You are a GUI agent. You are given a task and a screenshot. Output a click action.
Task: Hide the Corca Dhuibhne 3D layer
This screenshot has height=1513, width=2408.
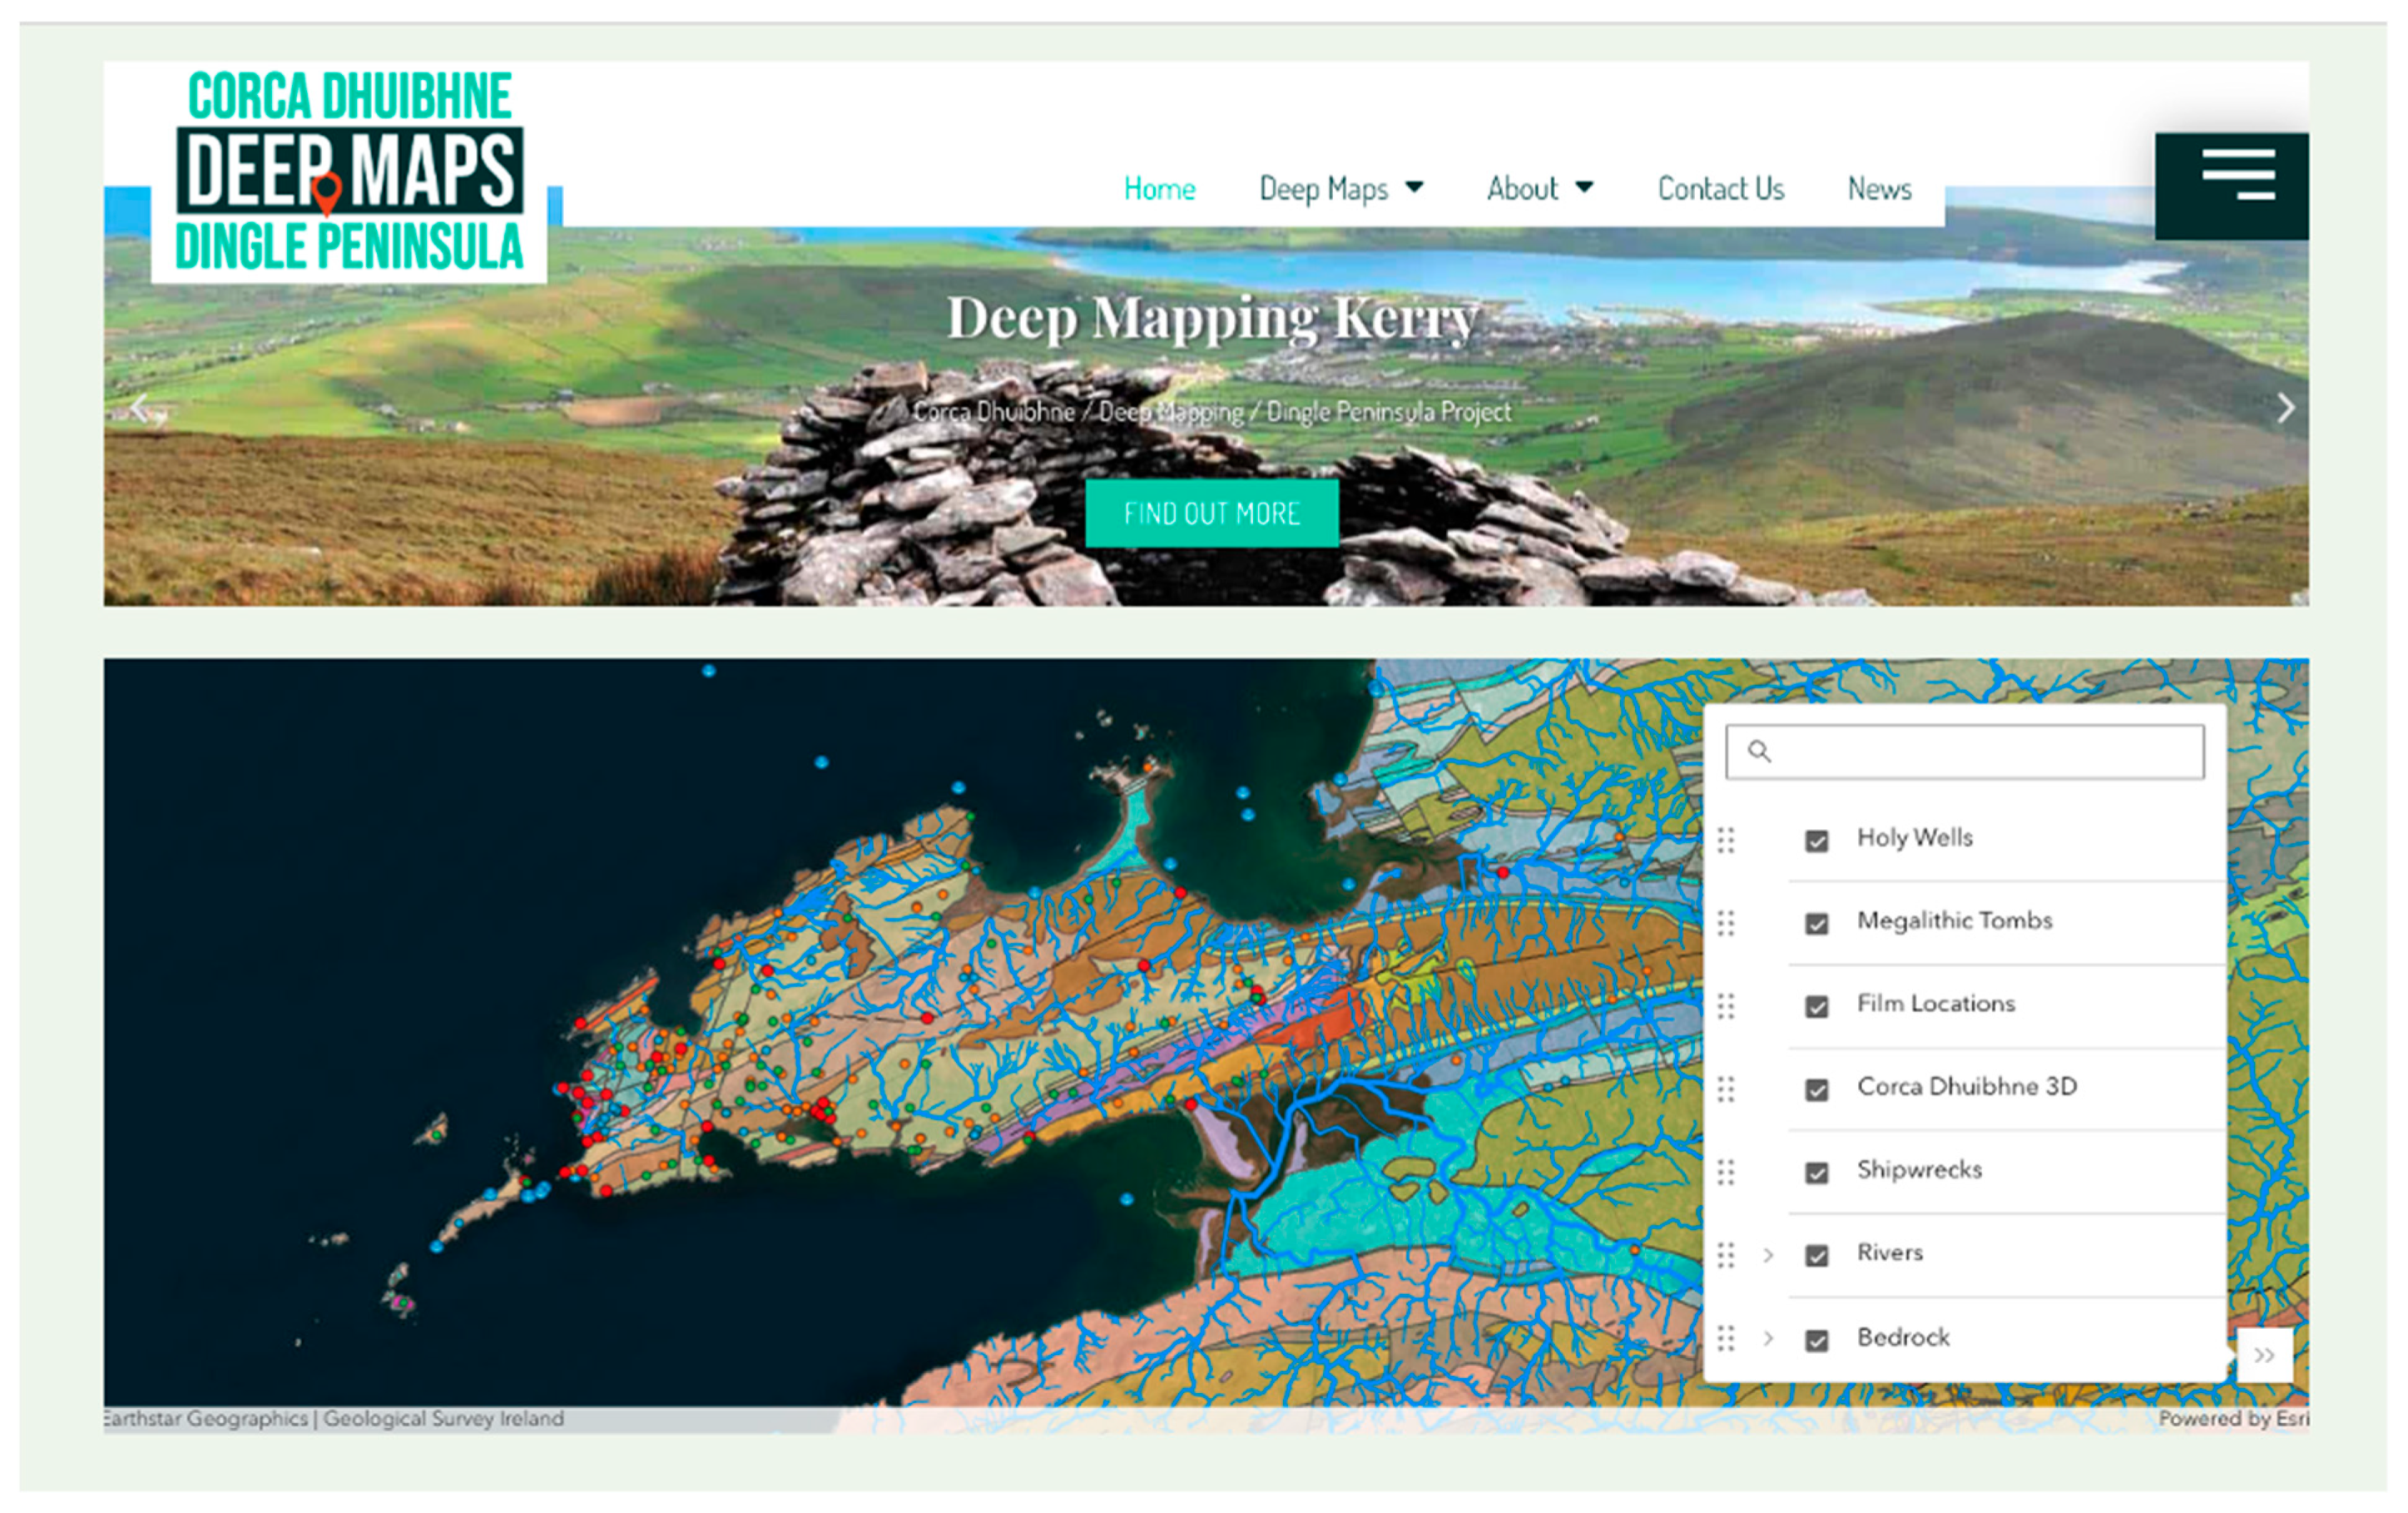(1816, 1089)
